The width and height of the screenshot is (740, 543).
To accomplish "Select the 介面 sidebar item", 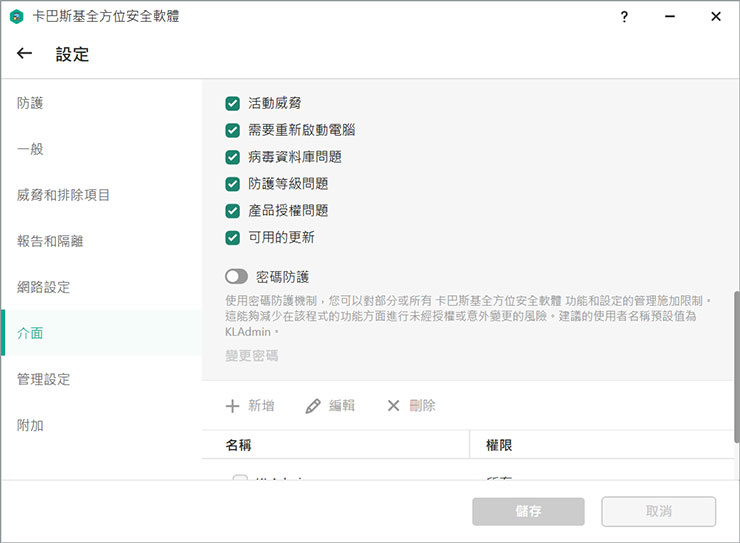I will coord(101,333).
